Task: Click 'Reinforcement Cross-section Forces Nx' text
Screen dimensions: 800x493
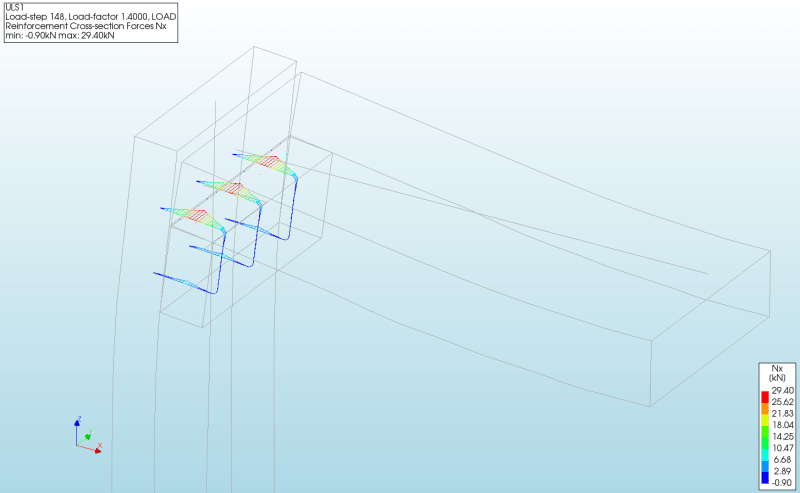Action: (x=86, y=26)
